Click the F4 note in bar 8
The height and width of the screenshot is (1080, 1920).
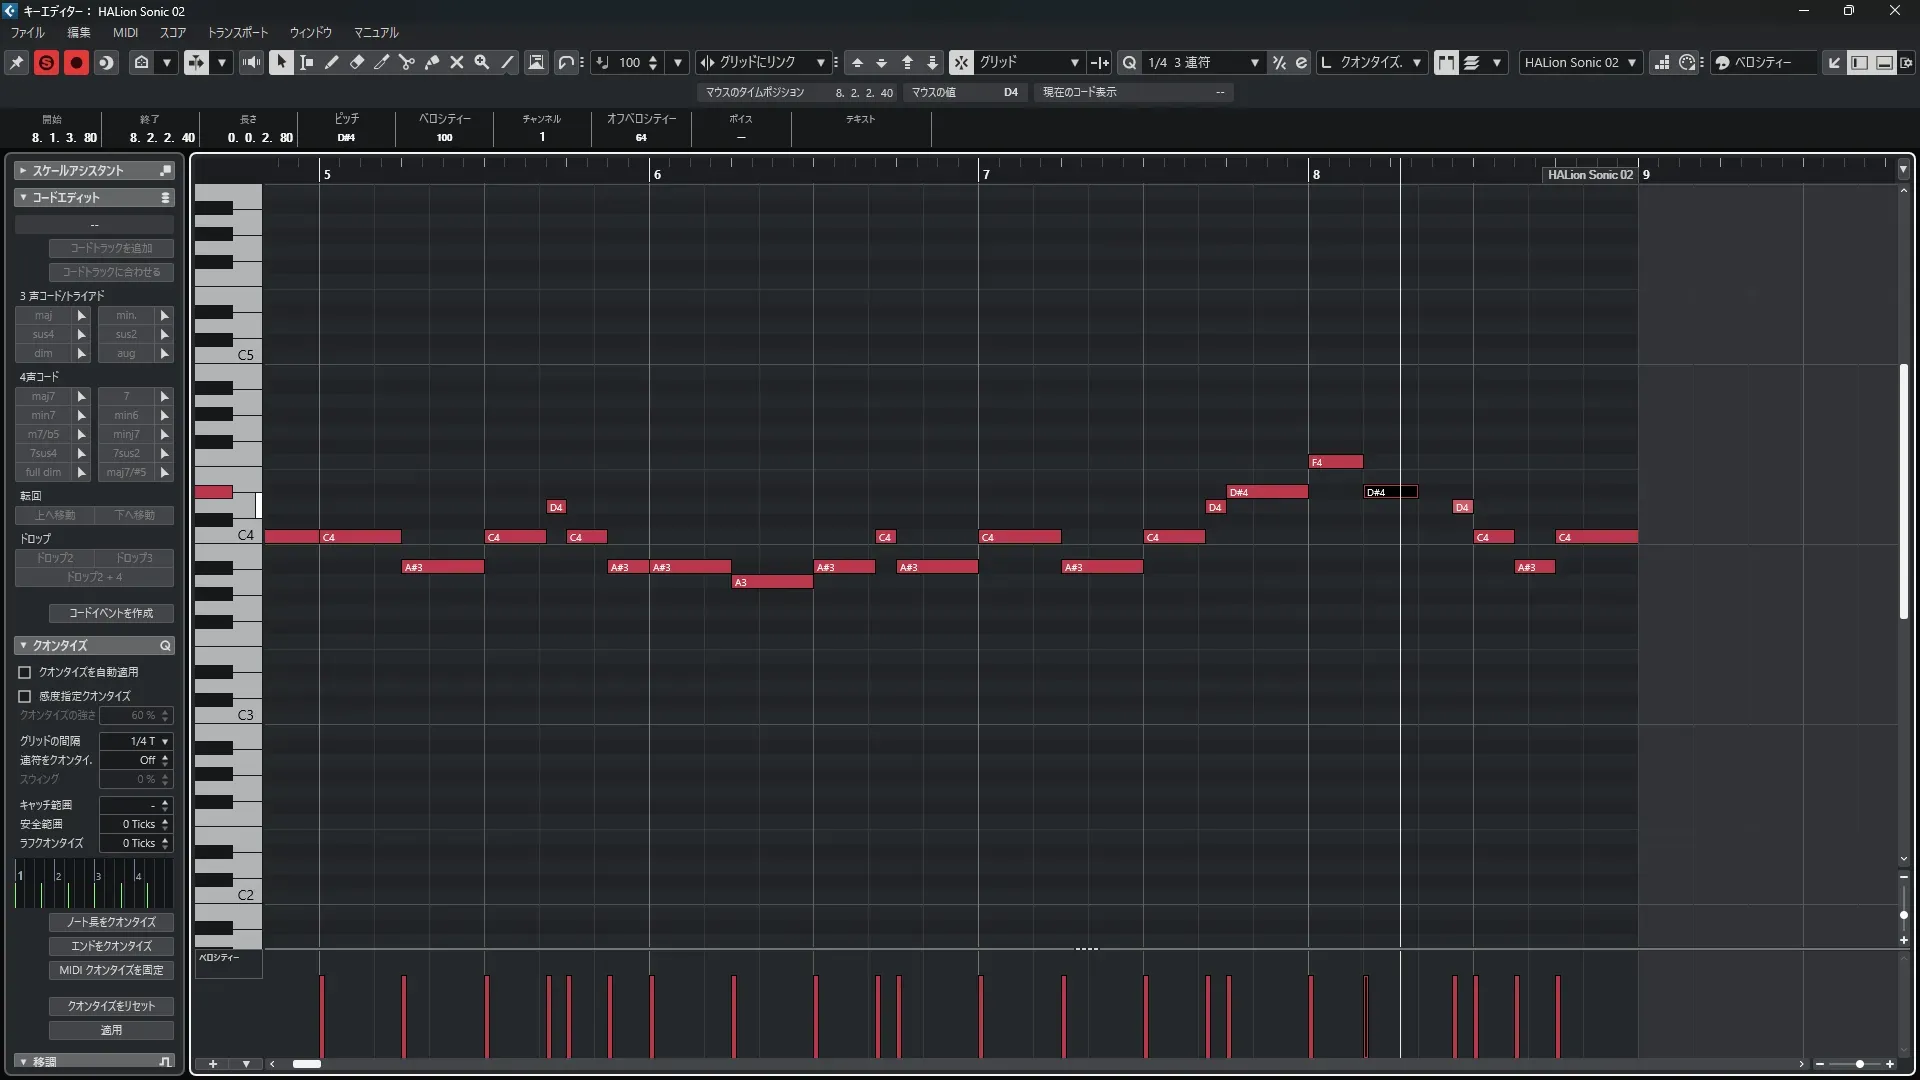1336,462
